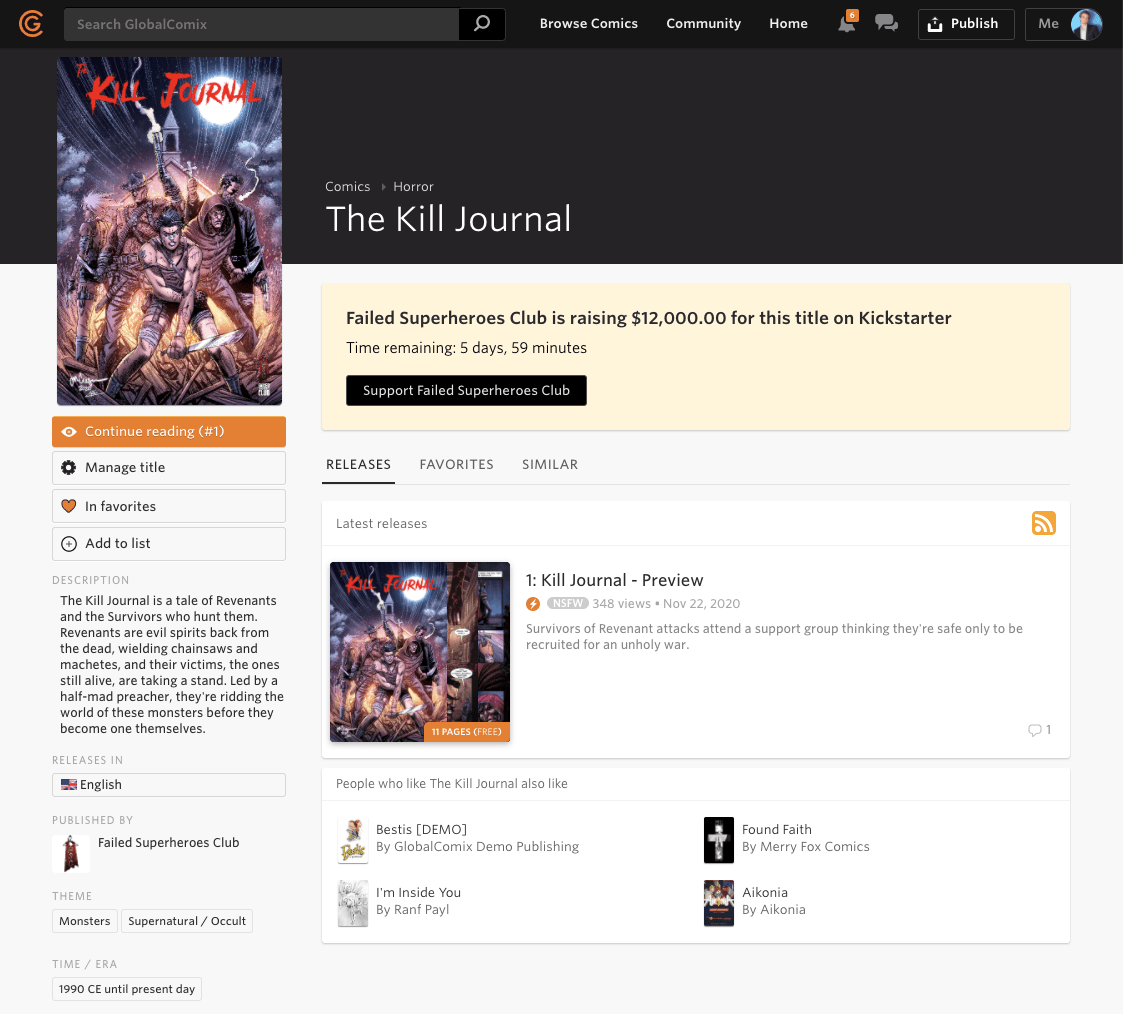
Task: Open the Add to list button
Action: coord(169,543)
